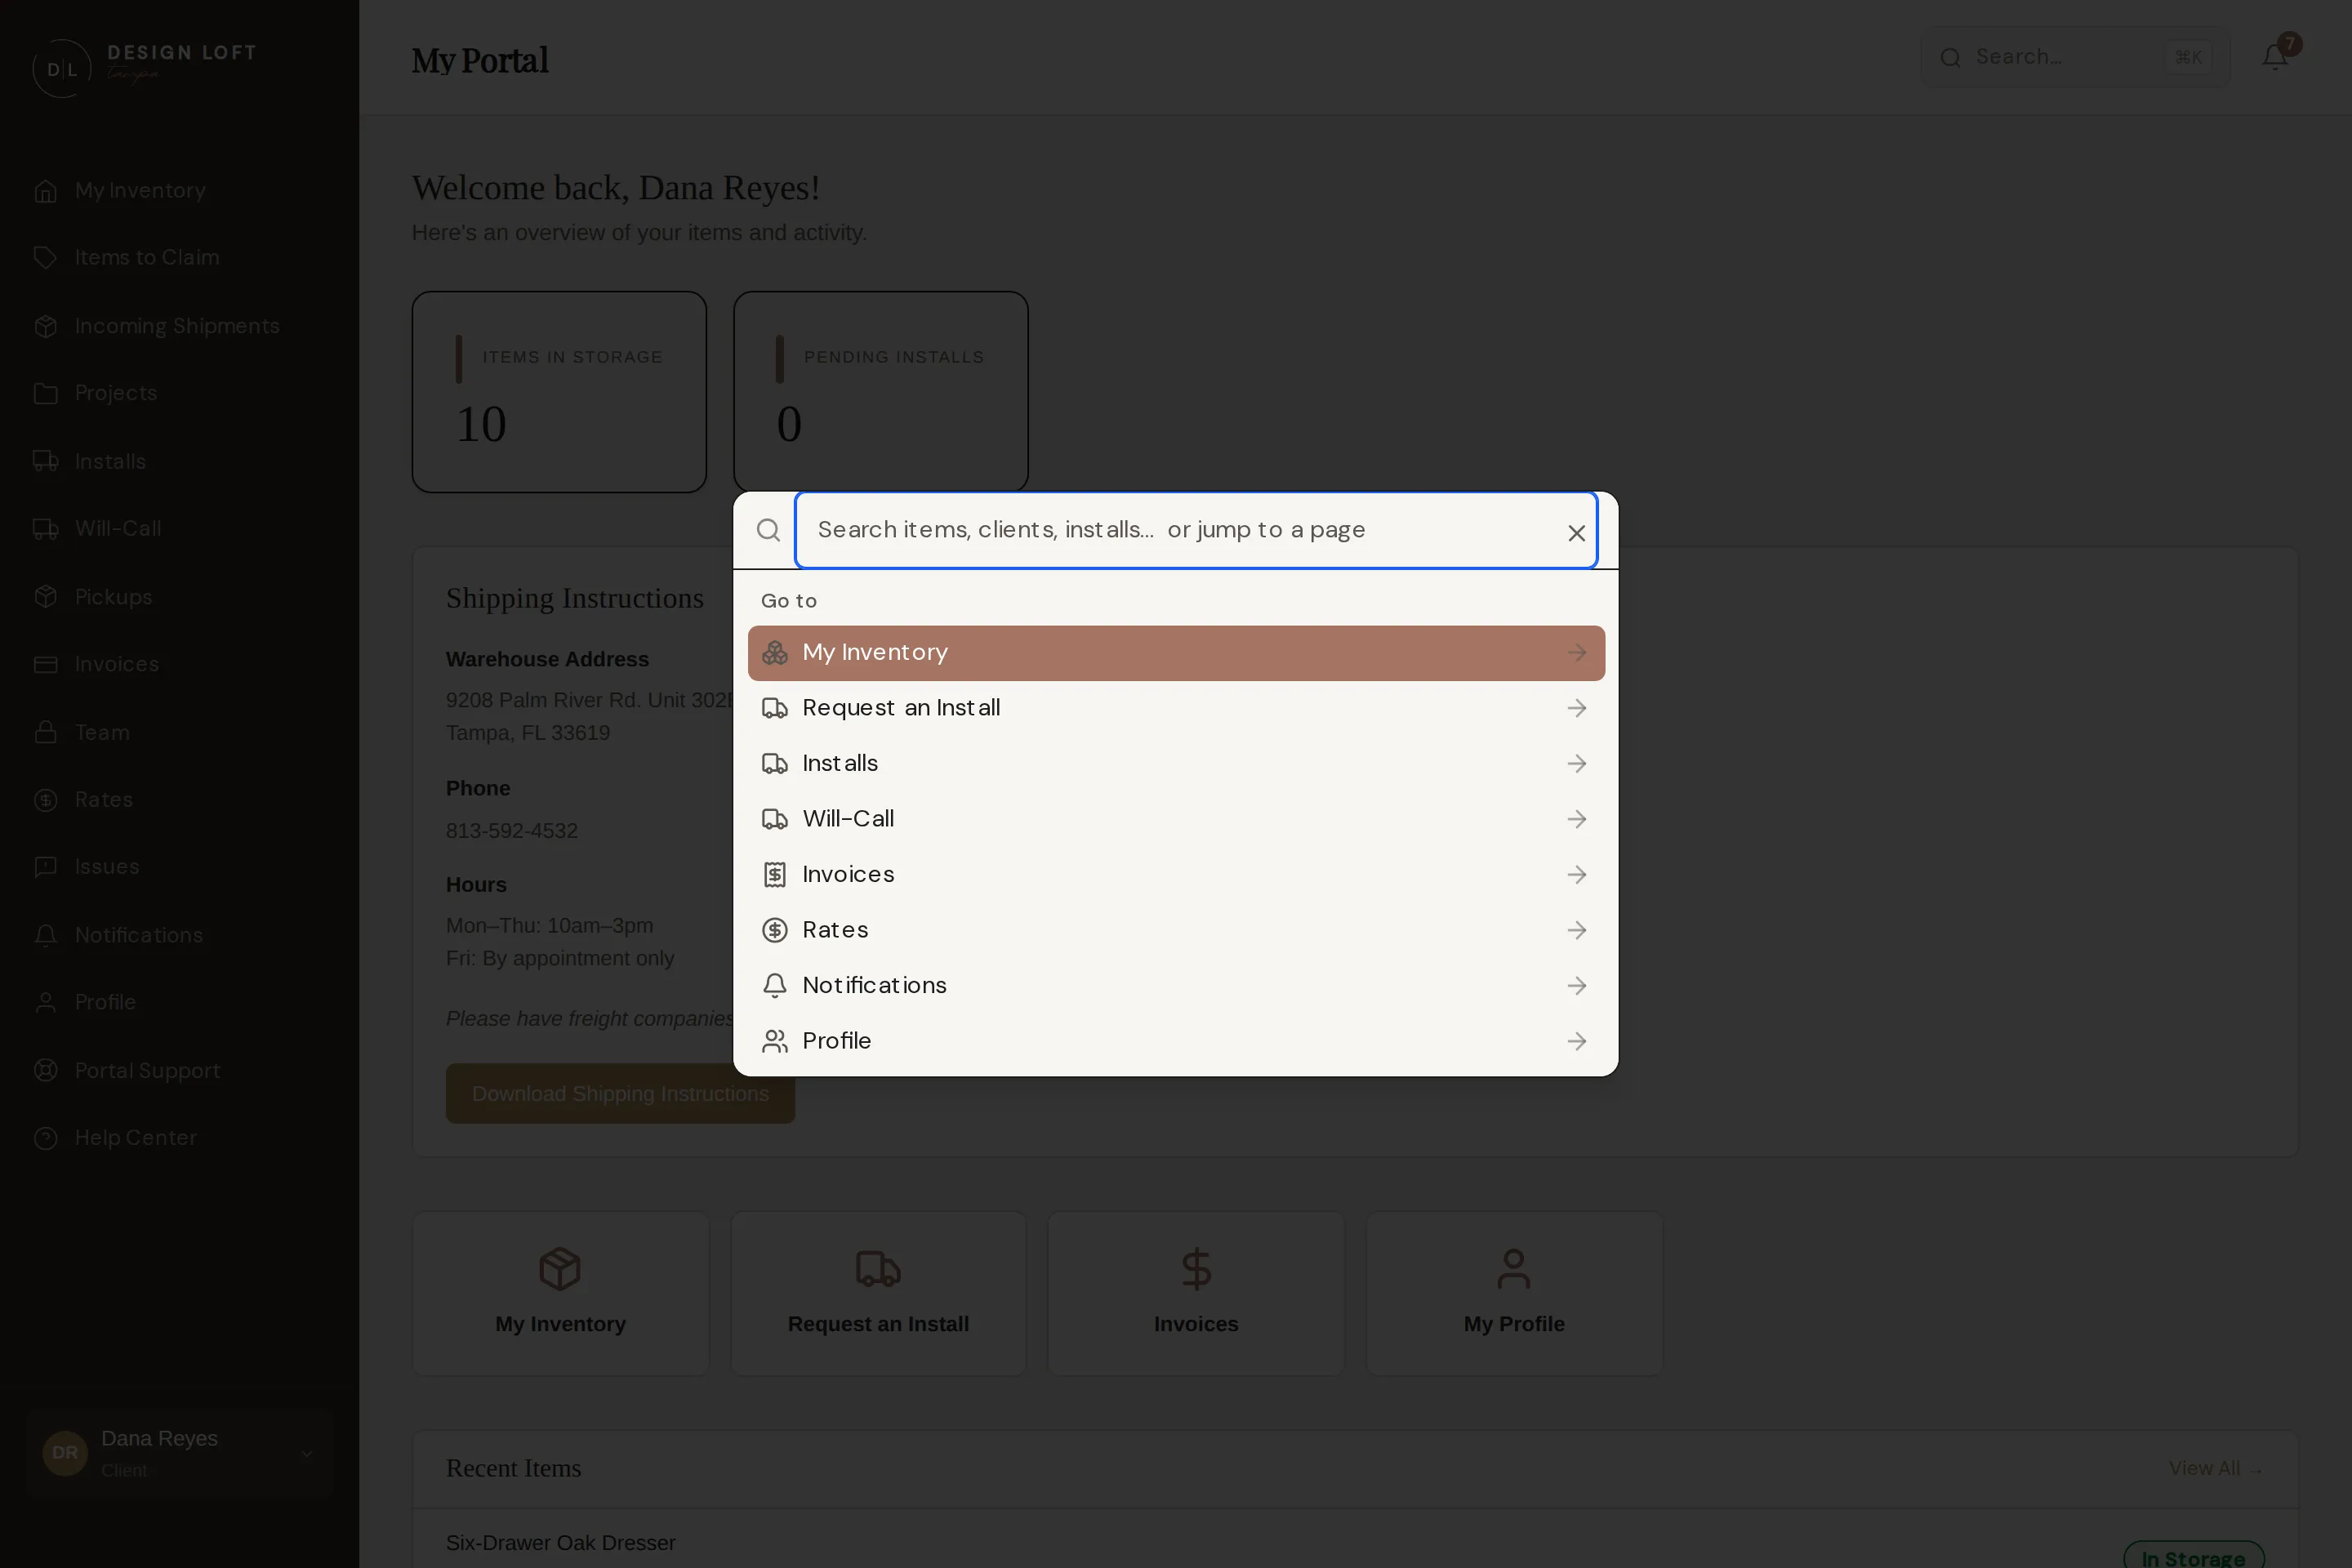The height and width of the screenshot is (1568, 2352).
Task: Click the Rates icon in sidebar
Action: click(46, 800)
